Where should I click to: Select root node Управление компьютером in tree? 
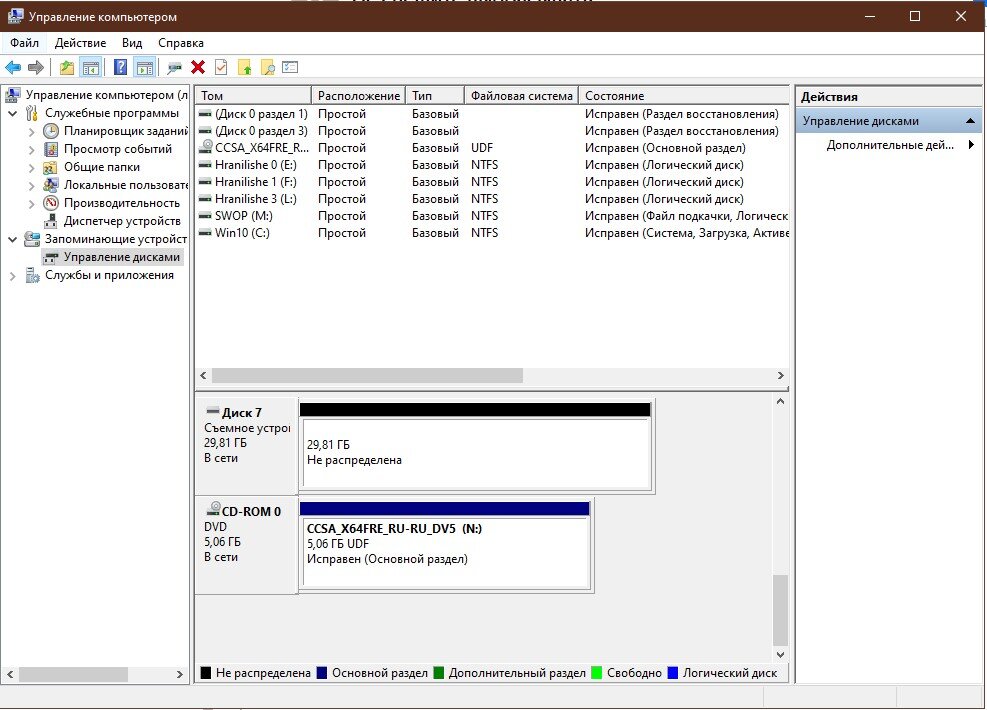click(106, 95)
